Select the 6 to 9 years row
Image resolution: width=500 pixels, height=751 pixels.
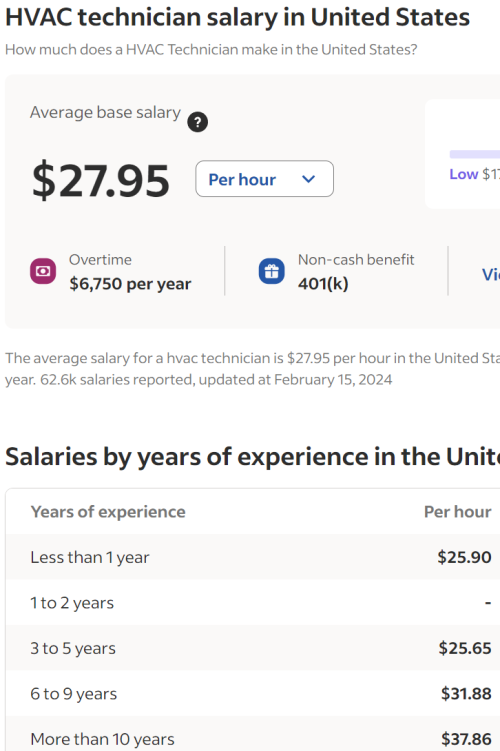pos(253,694)
